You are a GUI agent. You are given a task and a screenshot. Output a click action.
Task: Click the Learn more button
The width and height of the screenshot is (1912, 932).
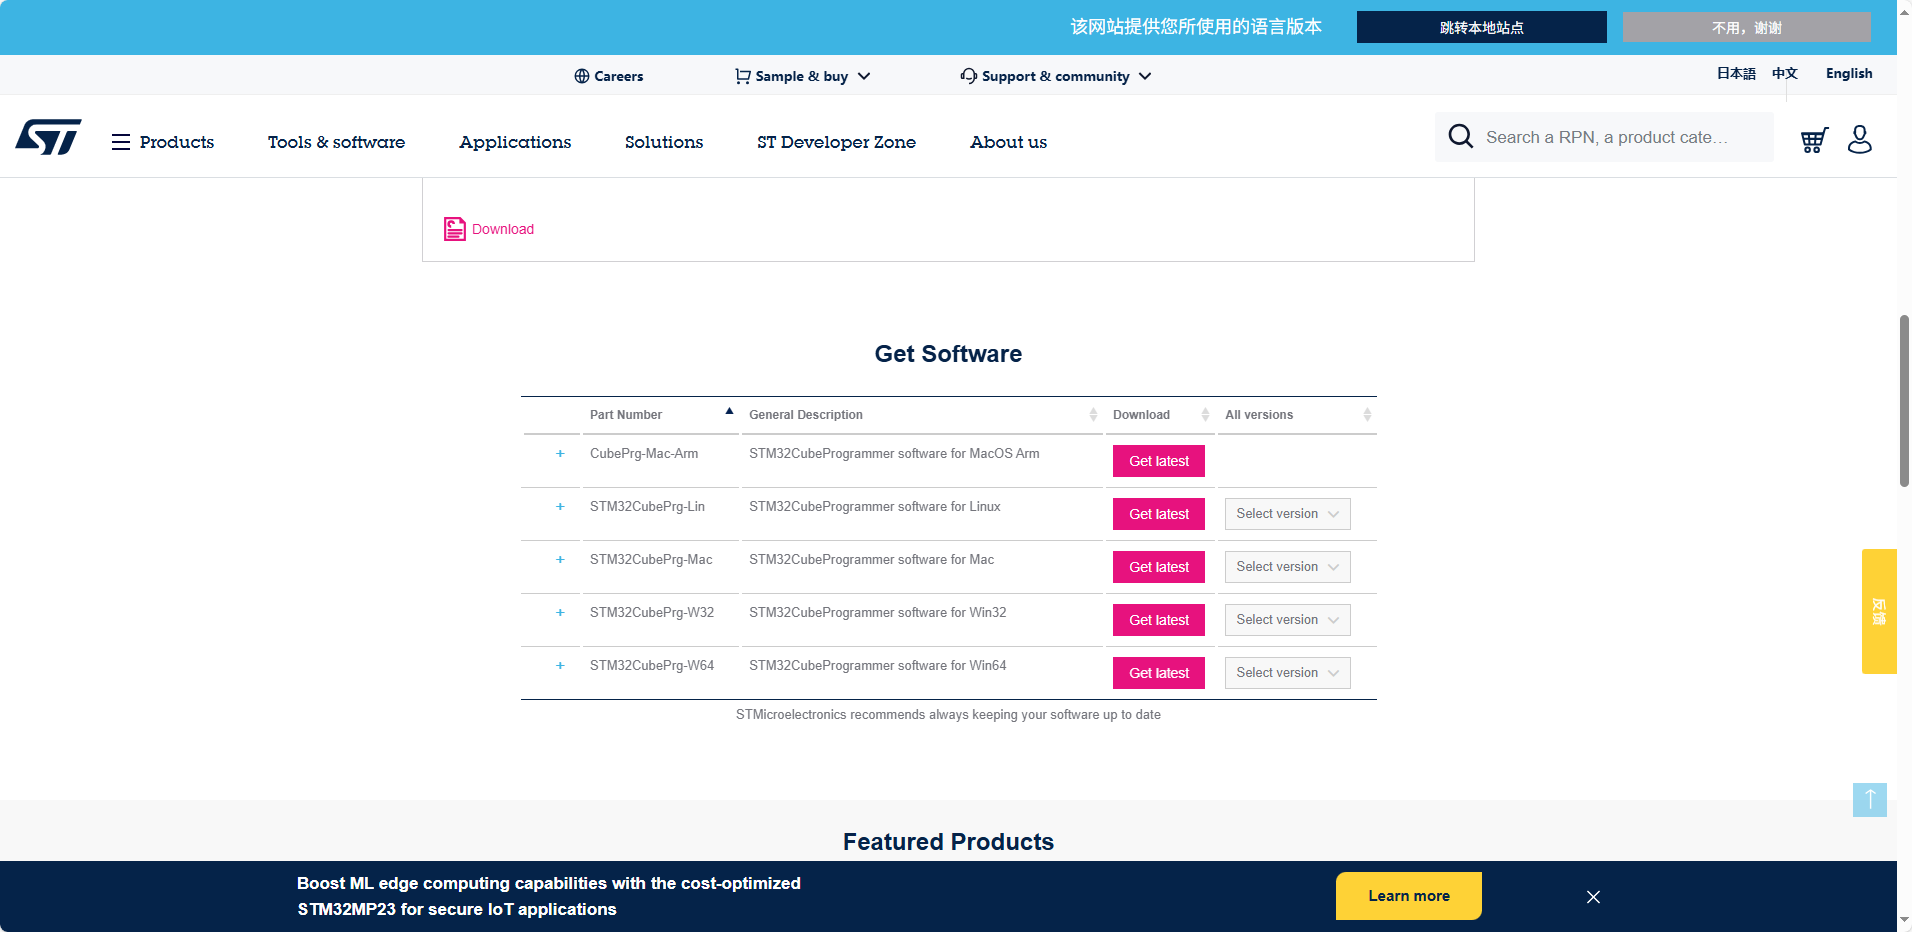coord(1408,896)
